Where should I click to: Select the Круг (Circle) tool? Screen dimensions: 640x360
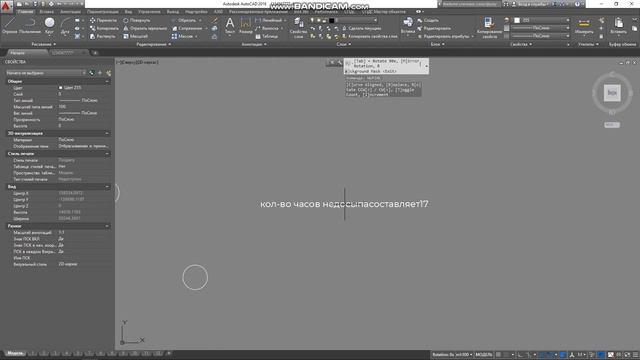click(49, 25)
